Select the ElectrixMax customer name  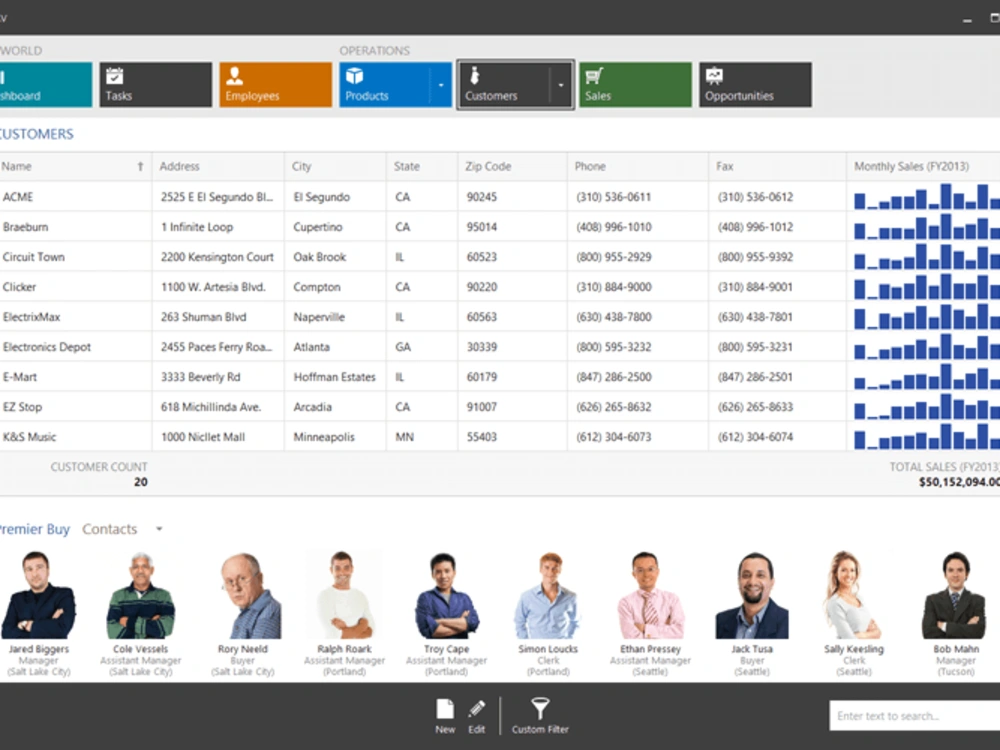click(31, 317)
